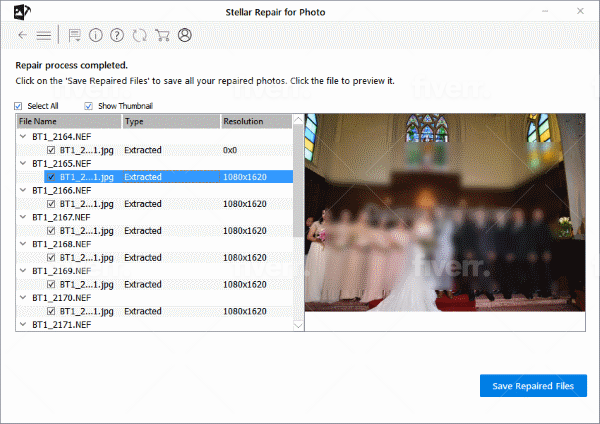Toggle the Select All checkbox
600x424 pixels.
tap(18, 106)
